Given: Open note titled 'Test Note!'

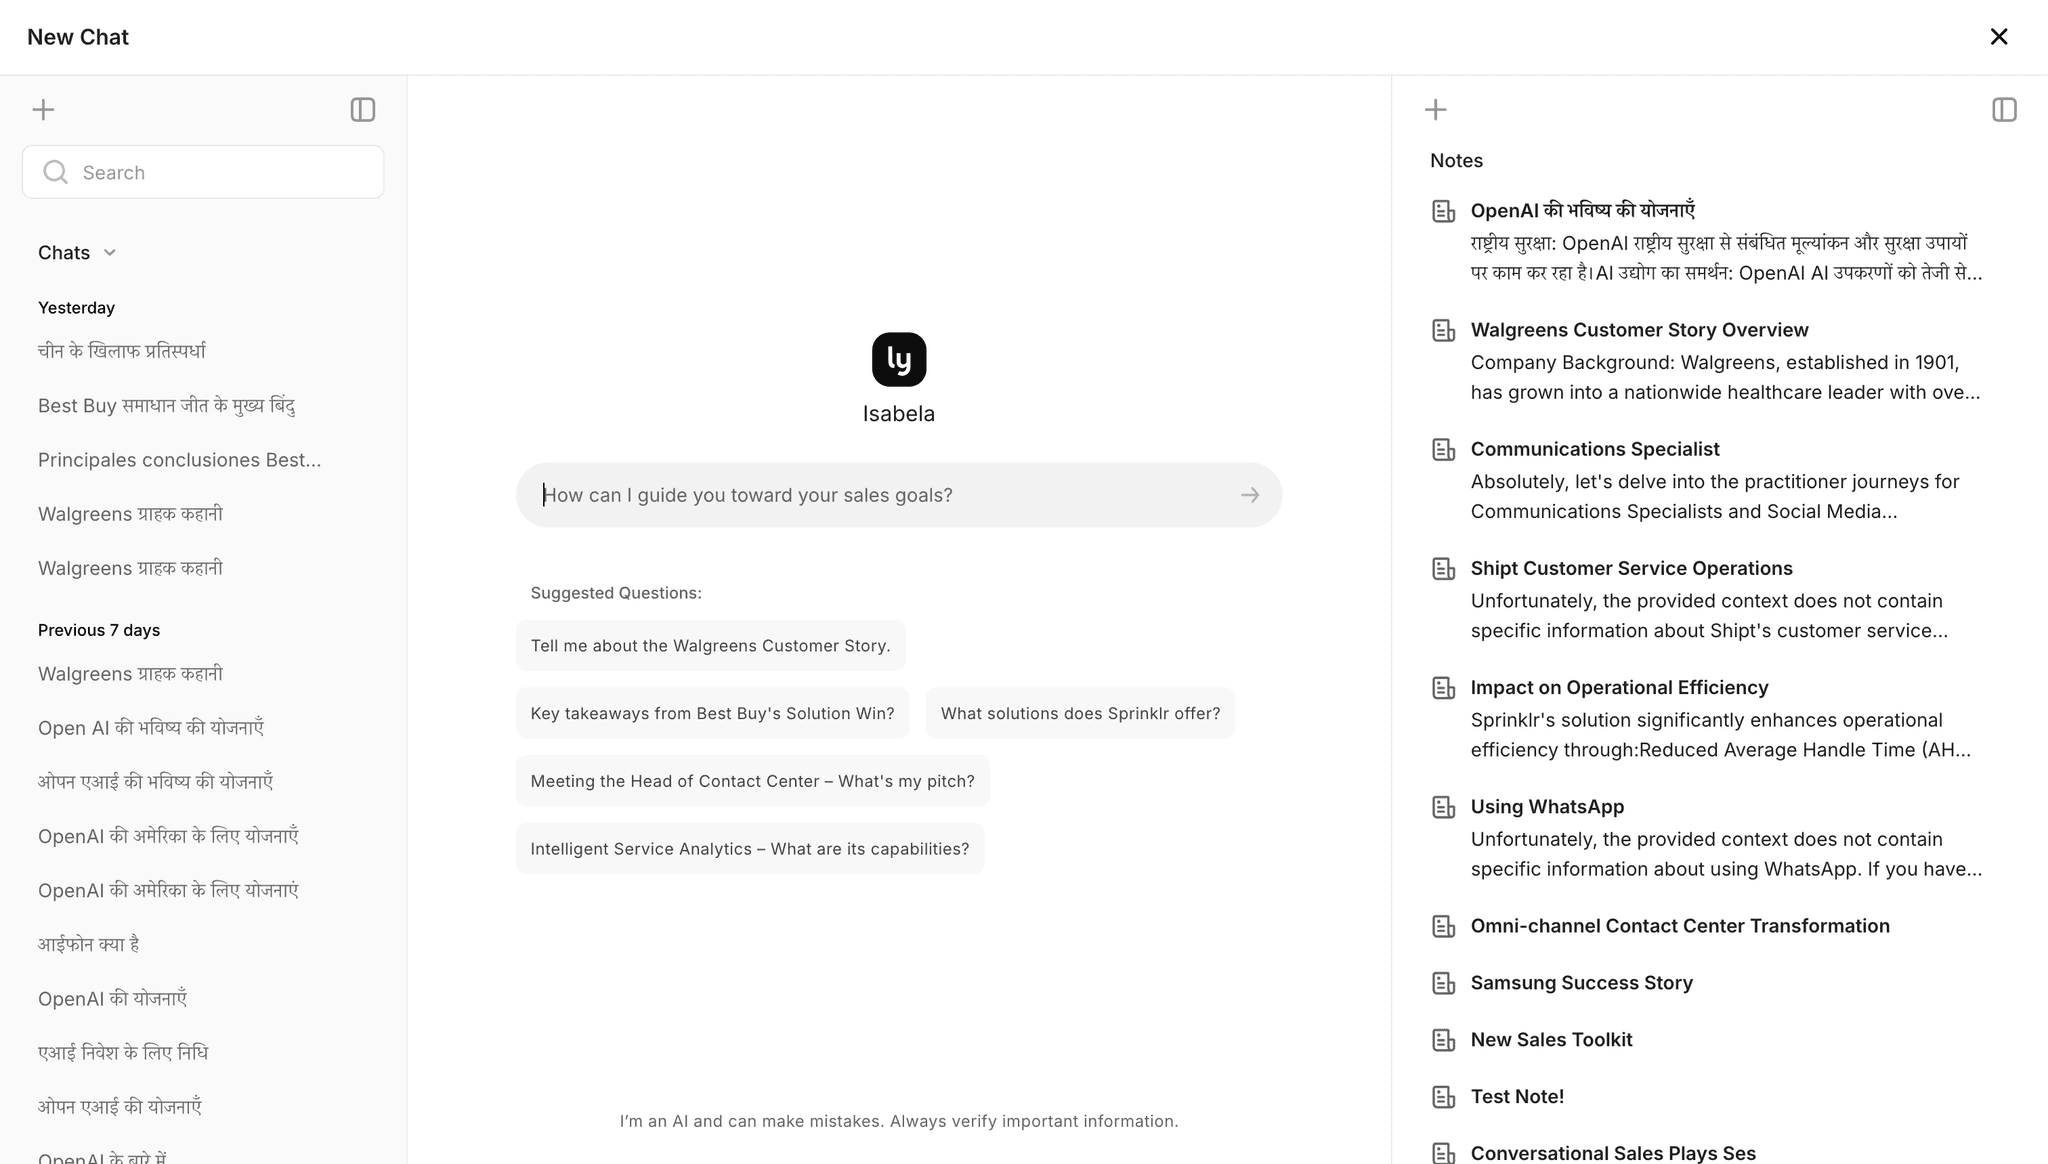Looking at the screenshot, I should tap(1517, 1097).
